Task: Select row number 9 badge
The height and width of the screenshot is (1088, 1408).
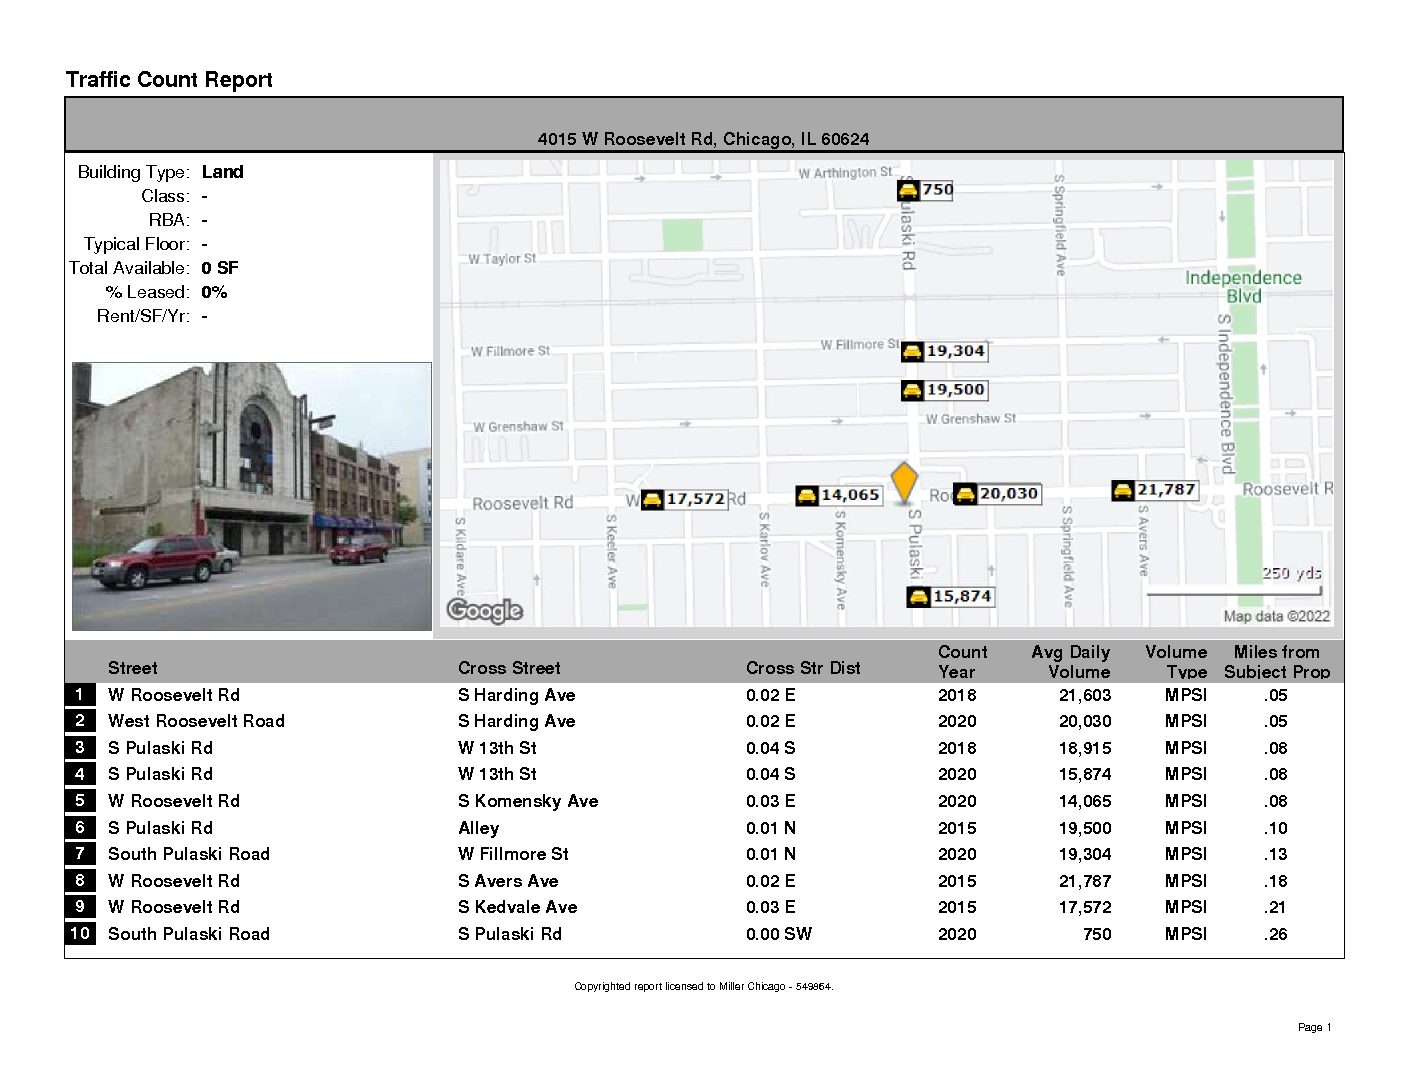Action: pyautogui.click(x=80, y=906)
